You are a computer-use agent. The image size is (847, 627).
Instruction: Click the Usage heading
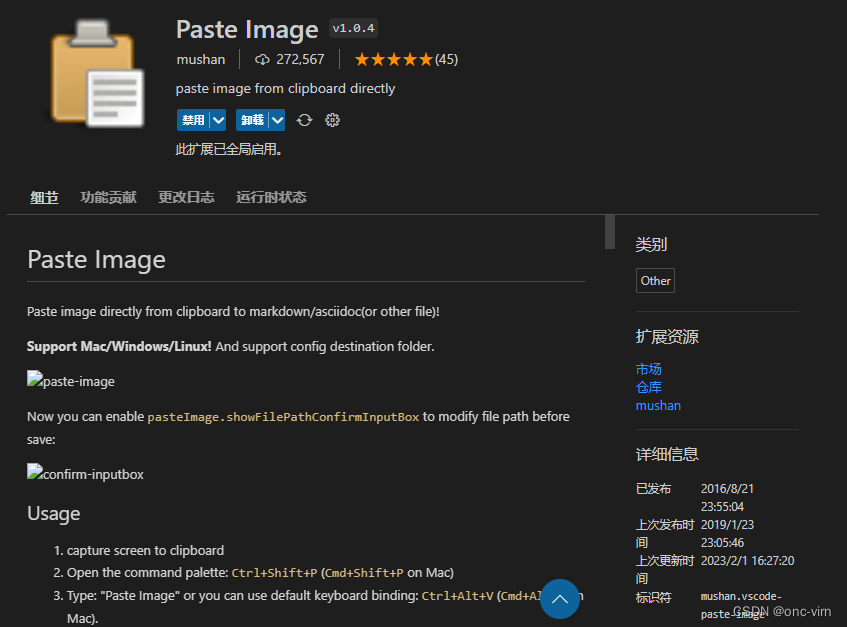pos(53,514)
